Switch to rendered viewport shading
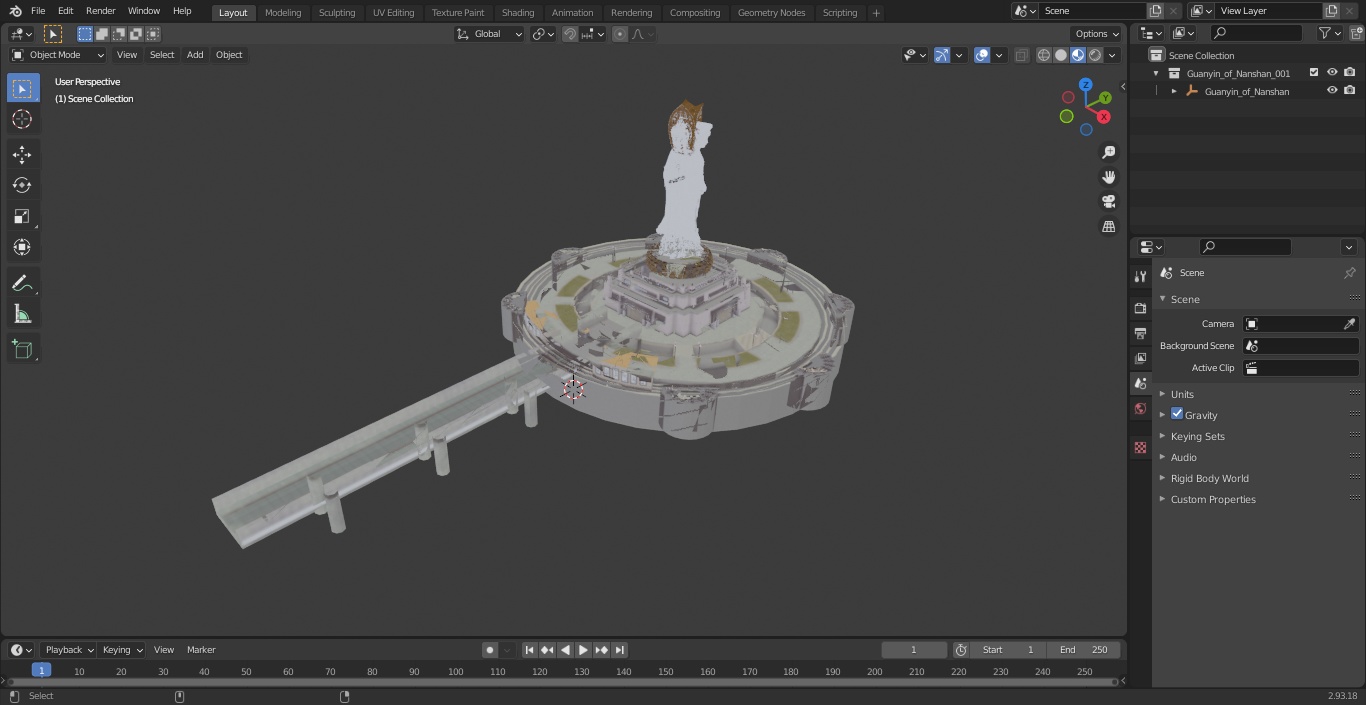Viewport: 1366px width, 705px height. coord(1095,55)
